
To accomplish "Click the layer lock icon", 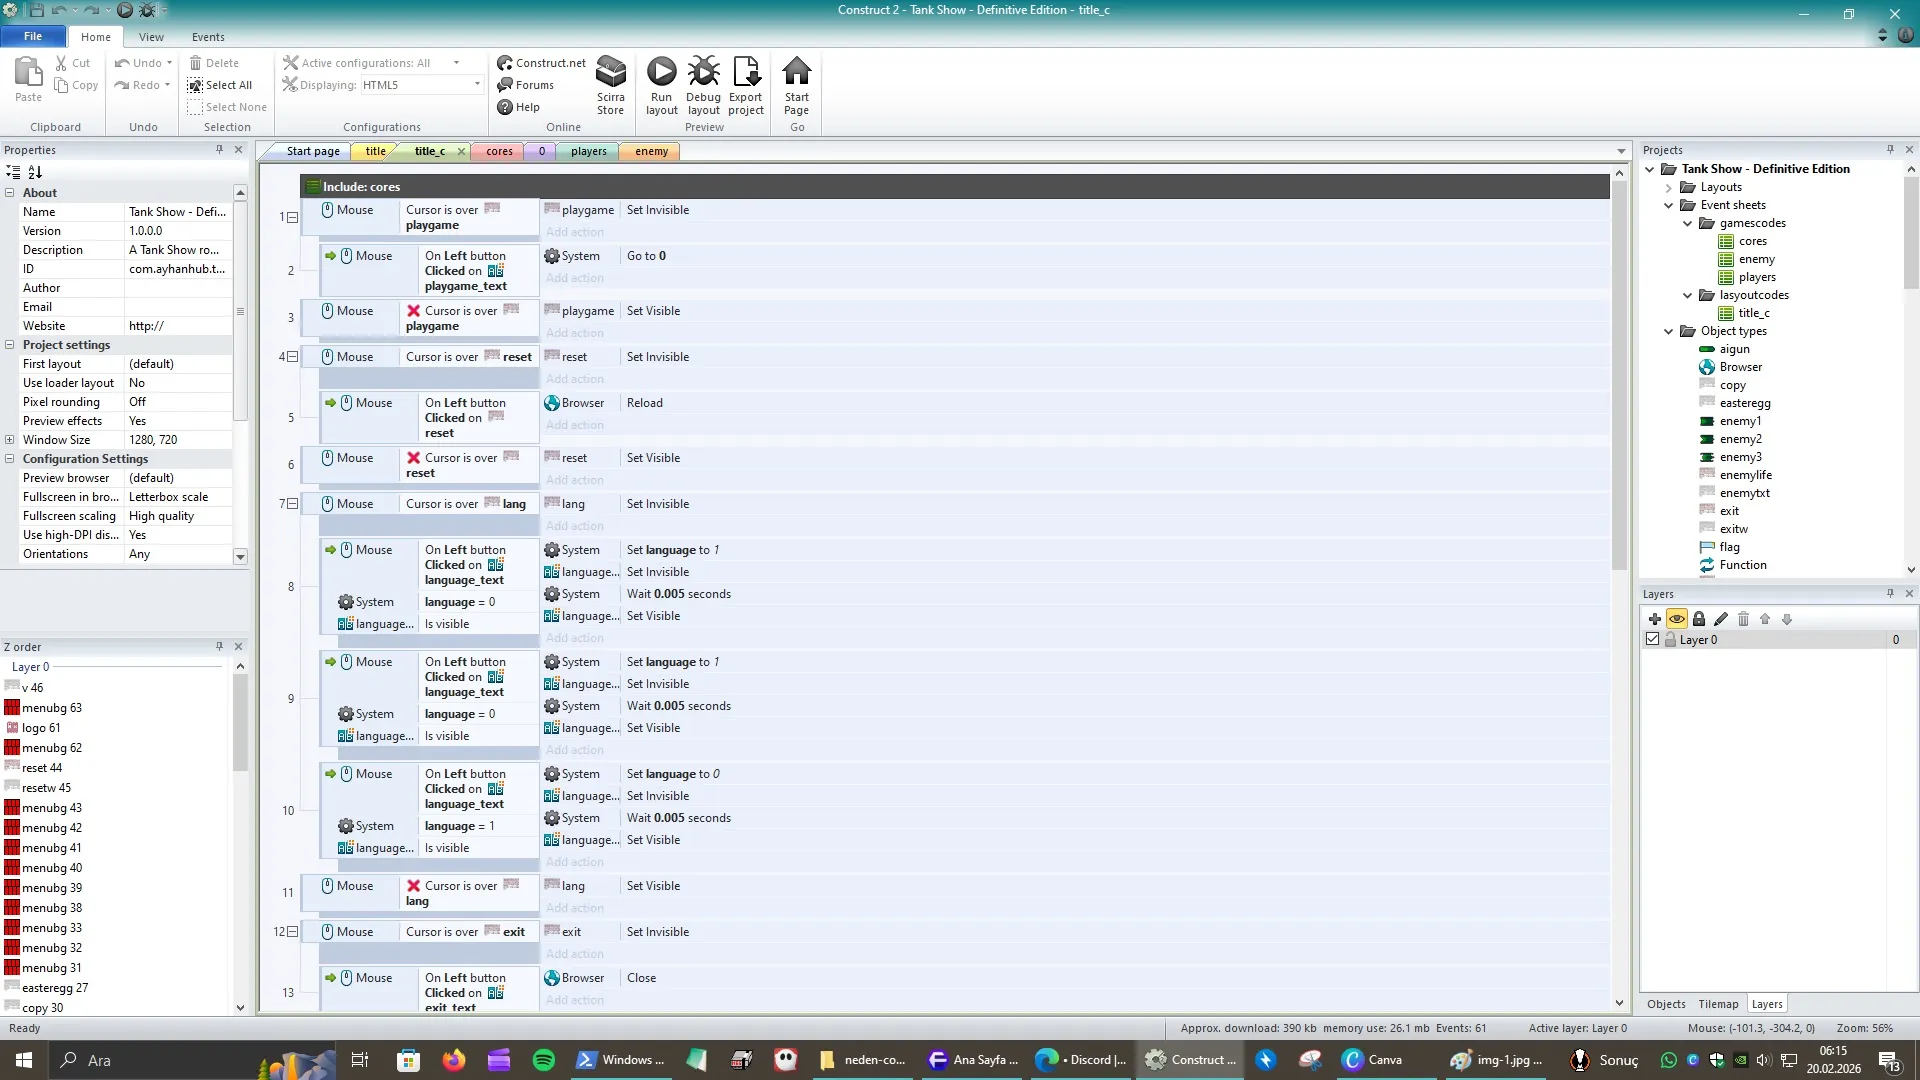I will pyautogui.click(x=1698, y=619).
